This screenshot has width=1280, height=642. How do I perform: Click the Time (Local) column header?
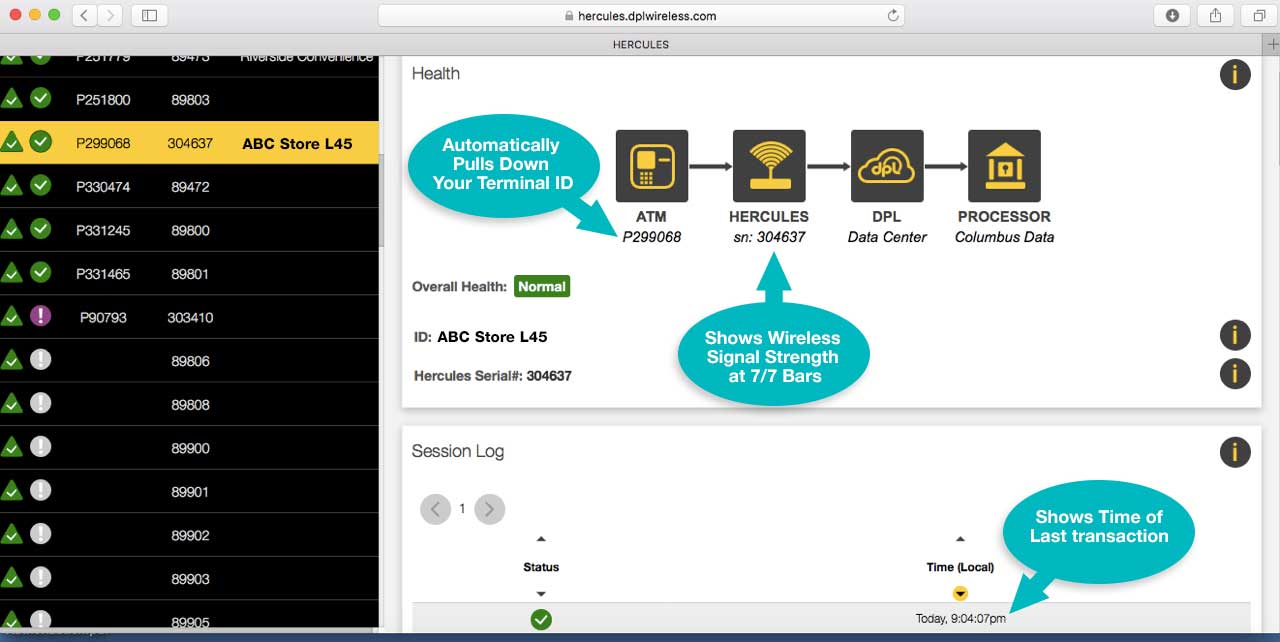960,567
